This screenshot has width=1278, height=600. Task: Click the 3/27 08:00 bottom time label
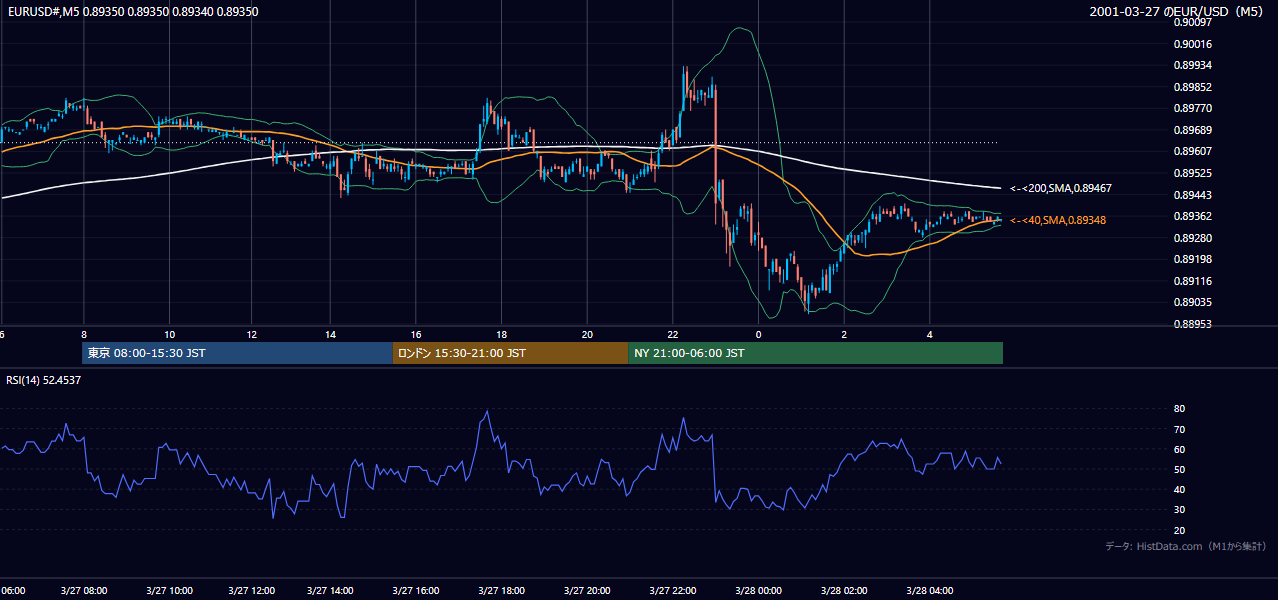84,591
